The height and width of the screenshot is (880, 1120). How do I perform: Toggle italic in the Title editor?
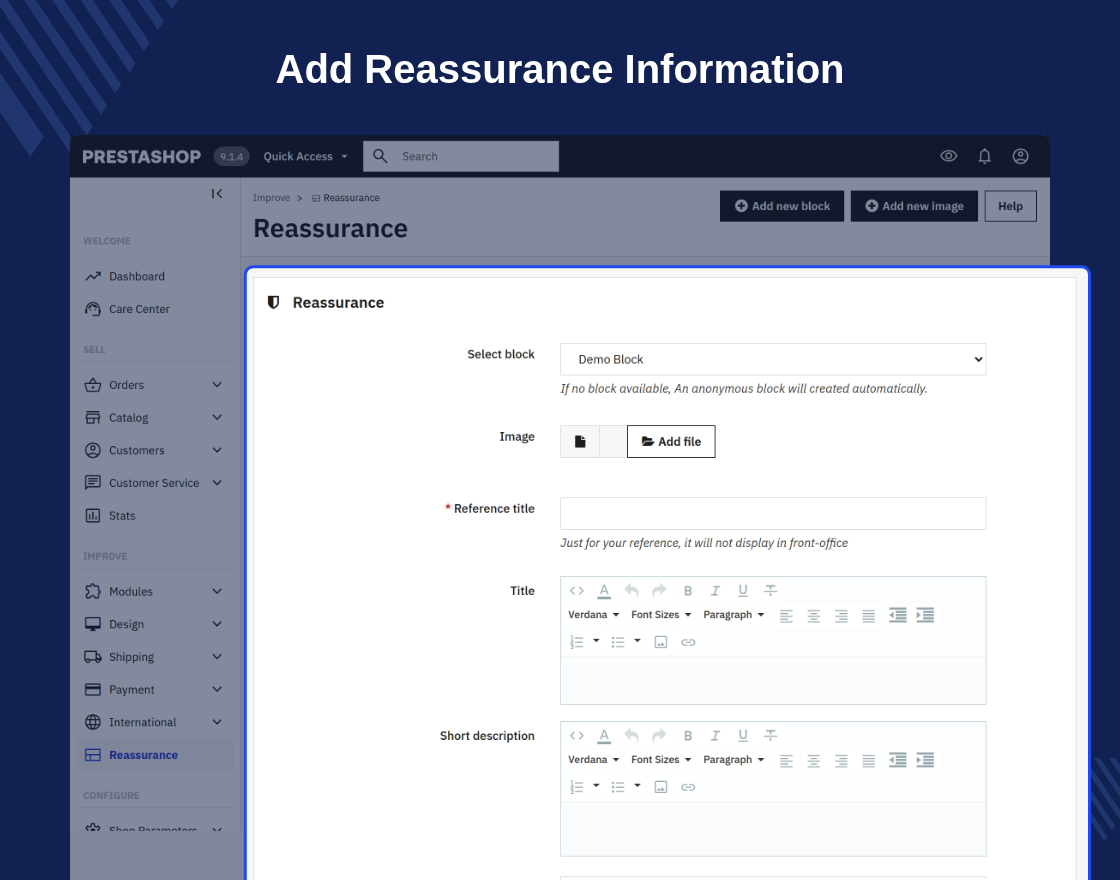point(715,591)
